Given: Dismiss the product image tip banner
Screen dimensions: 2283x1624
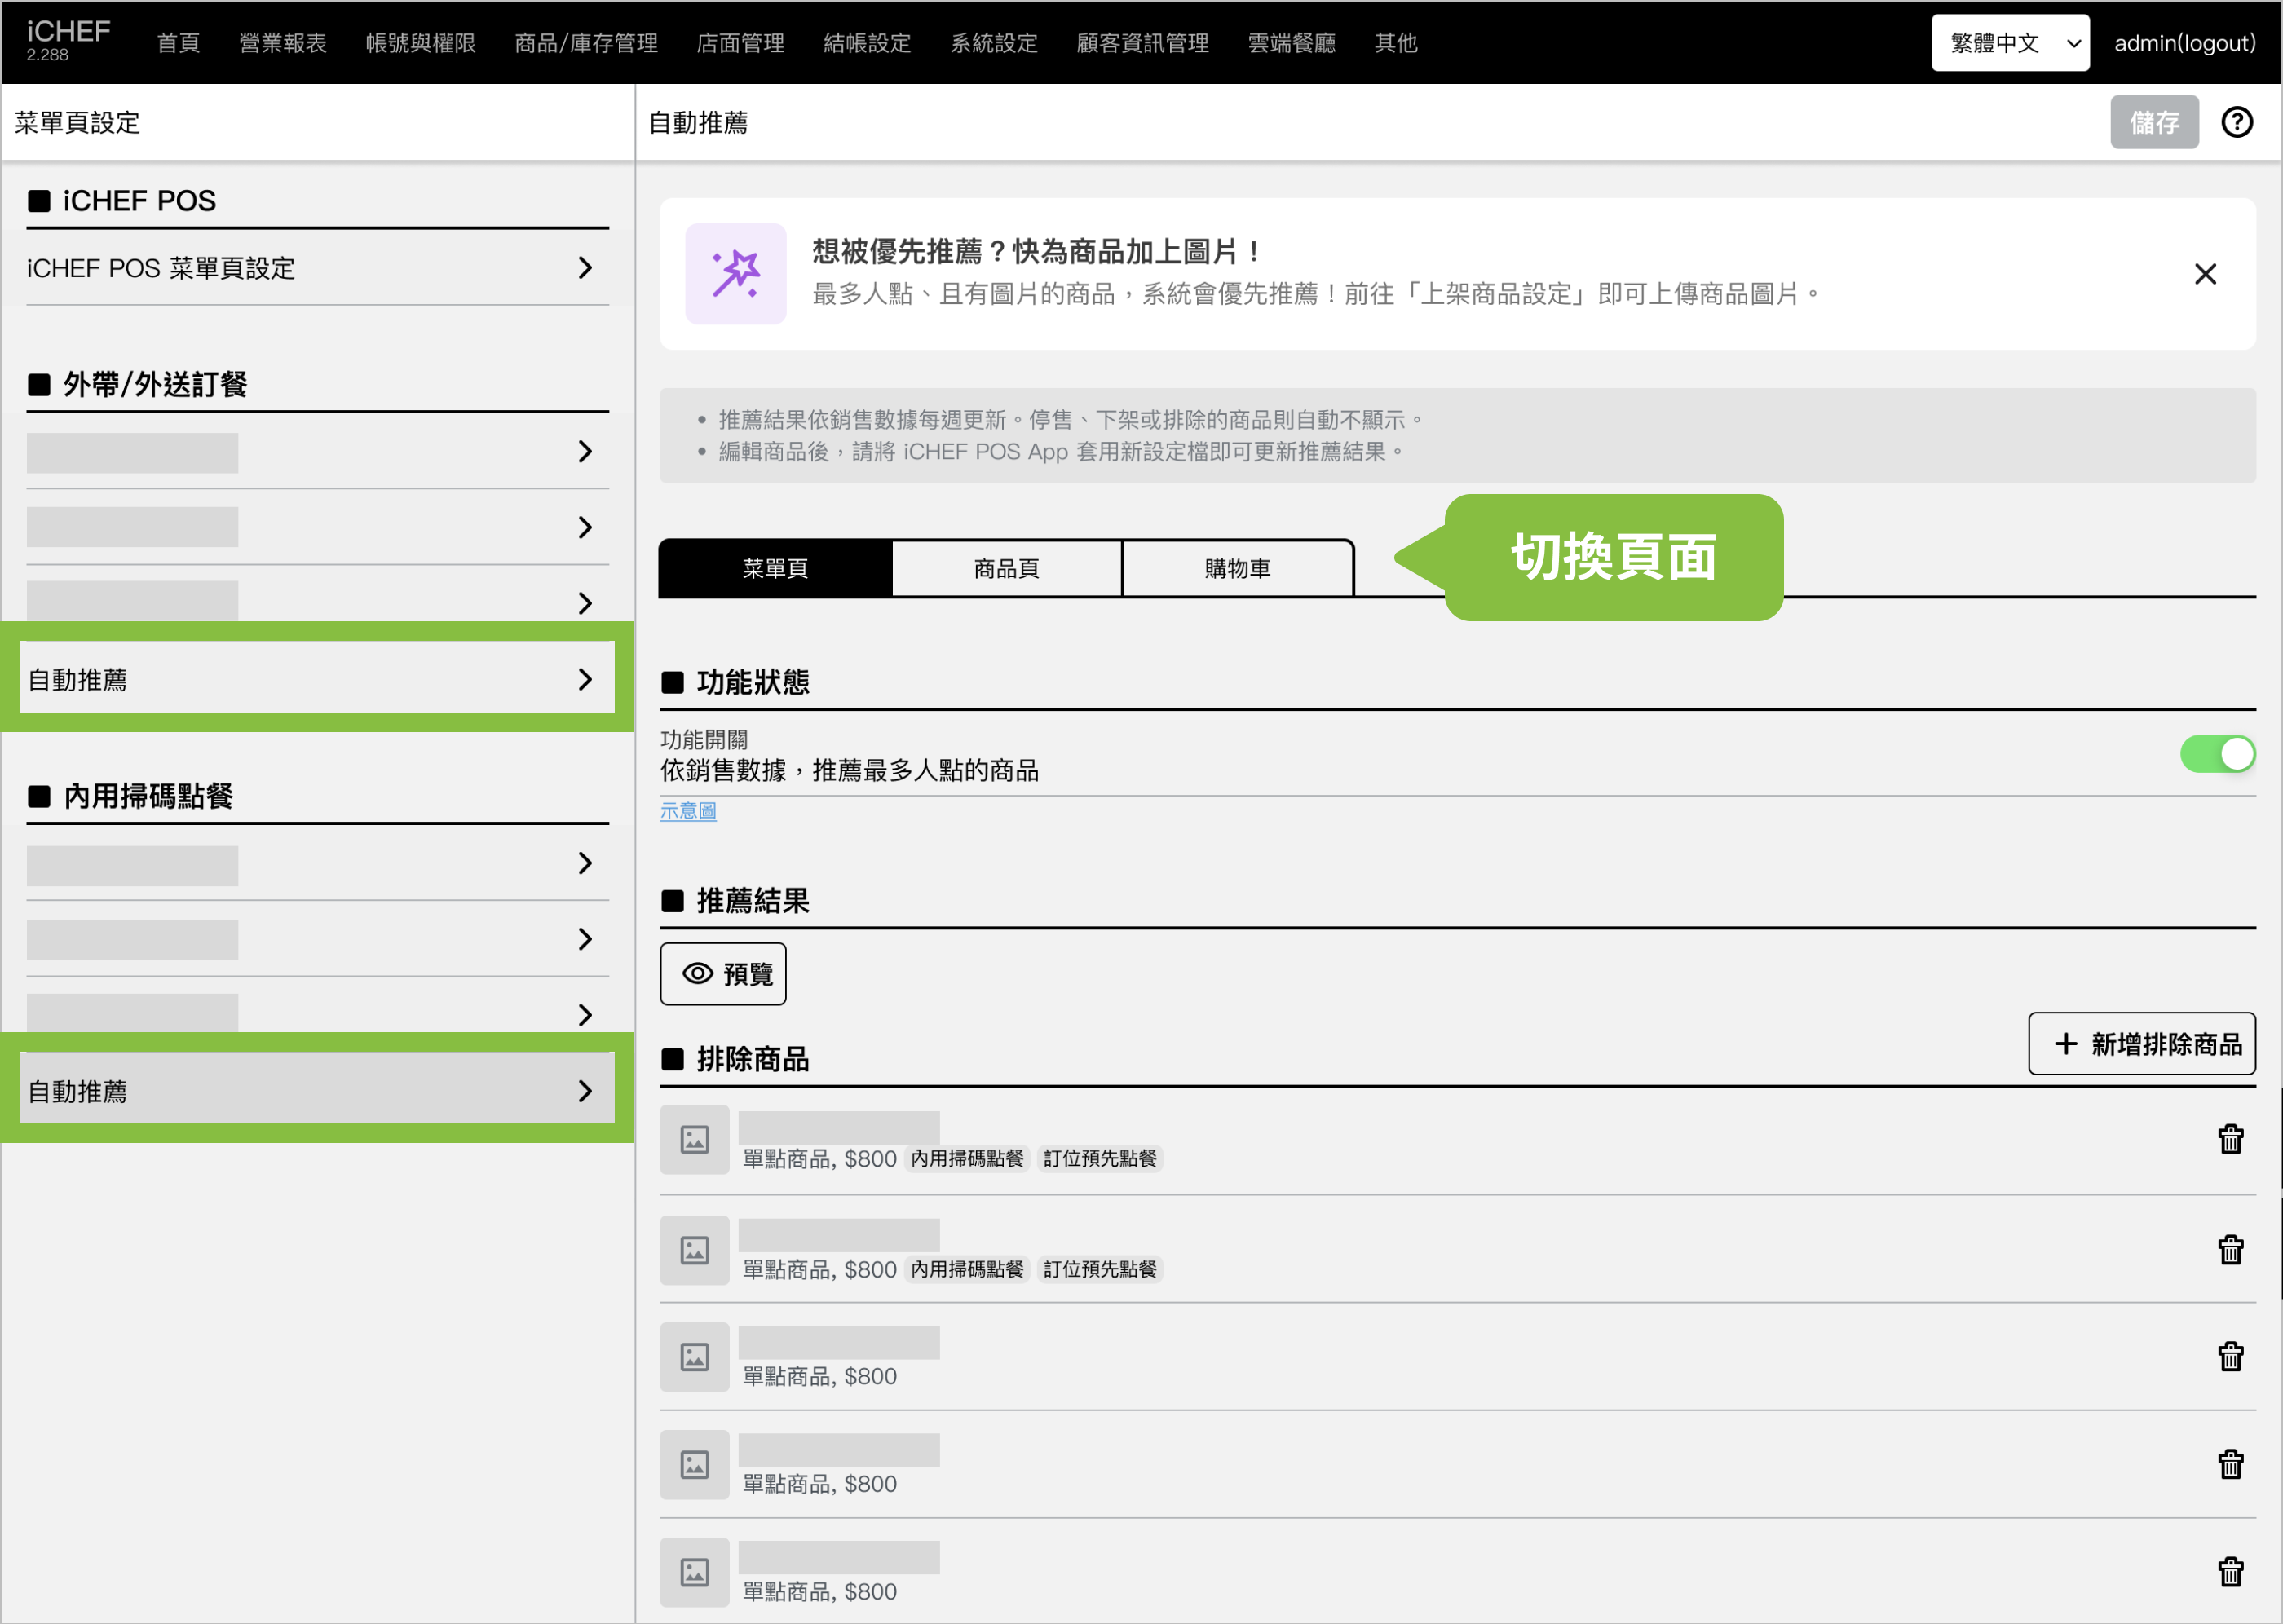Looking at the screenshot, I should tap(2205, 274).
